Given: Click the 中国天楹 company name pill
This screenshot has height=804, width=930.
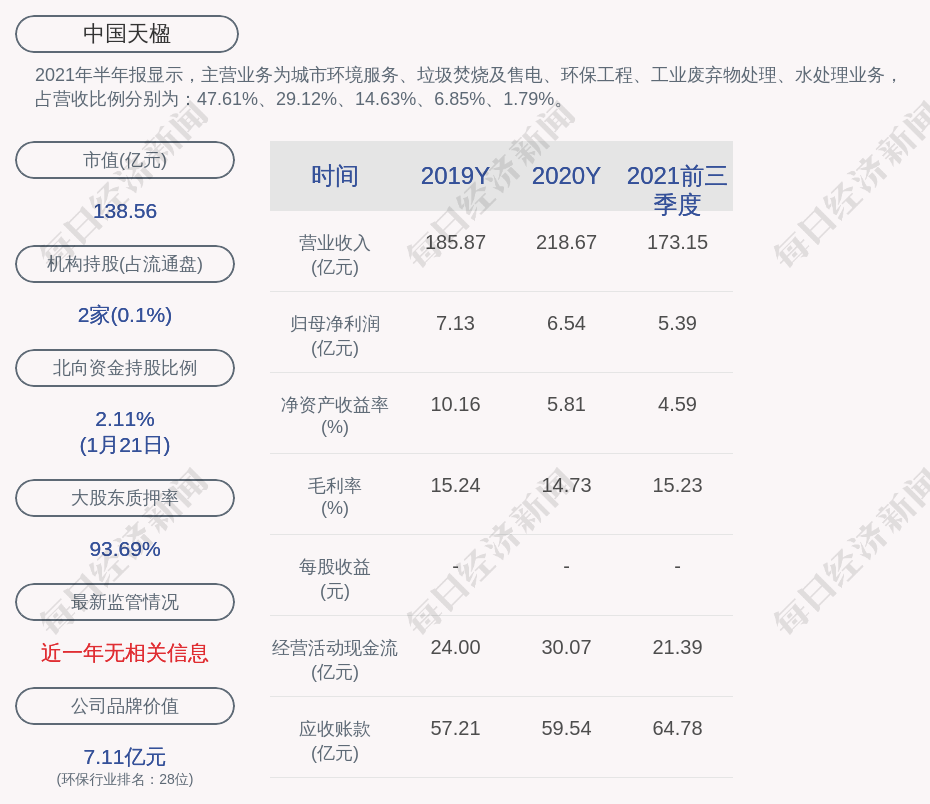Looking at the screenshot, I should pos(127,34).
